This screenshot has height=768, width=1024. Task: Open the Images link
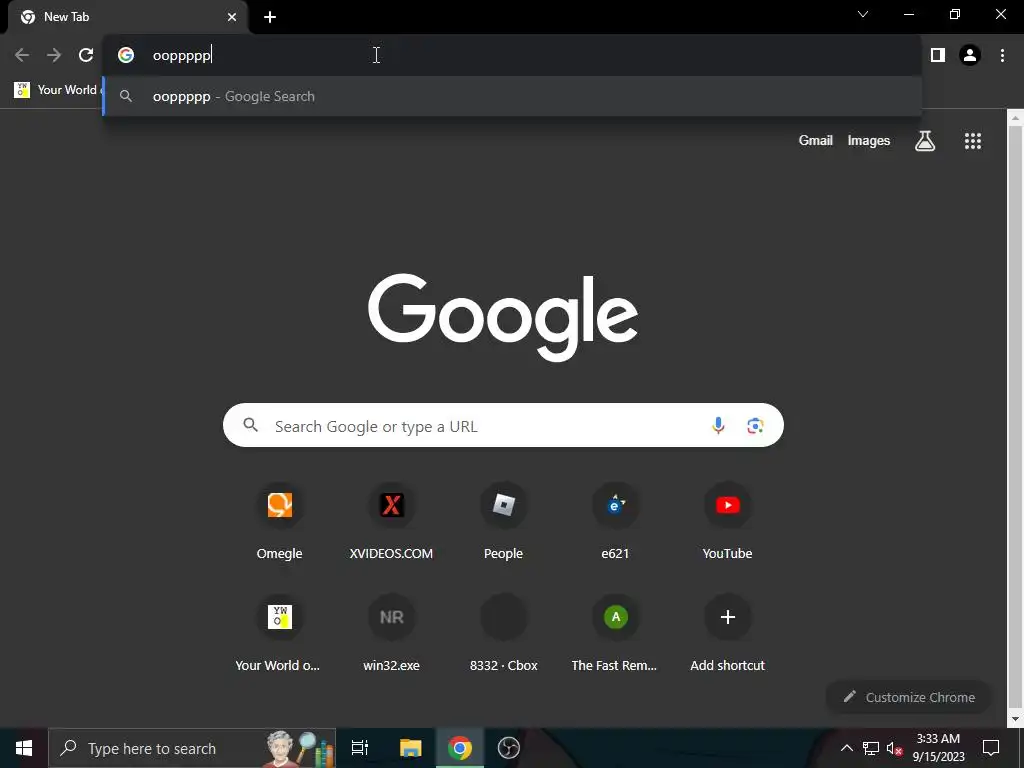pyautogui.click(x=869, y=140)
